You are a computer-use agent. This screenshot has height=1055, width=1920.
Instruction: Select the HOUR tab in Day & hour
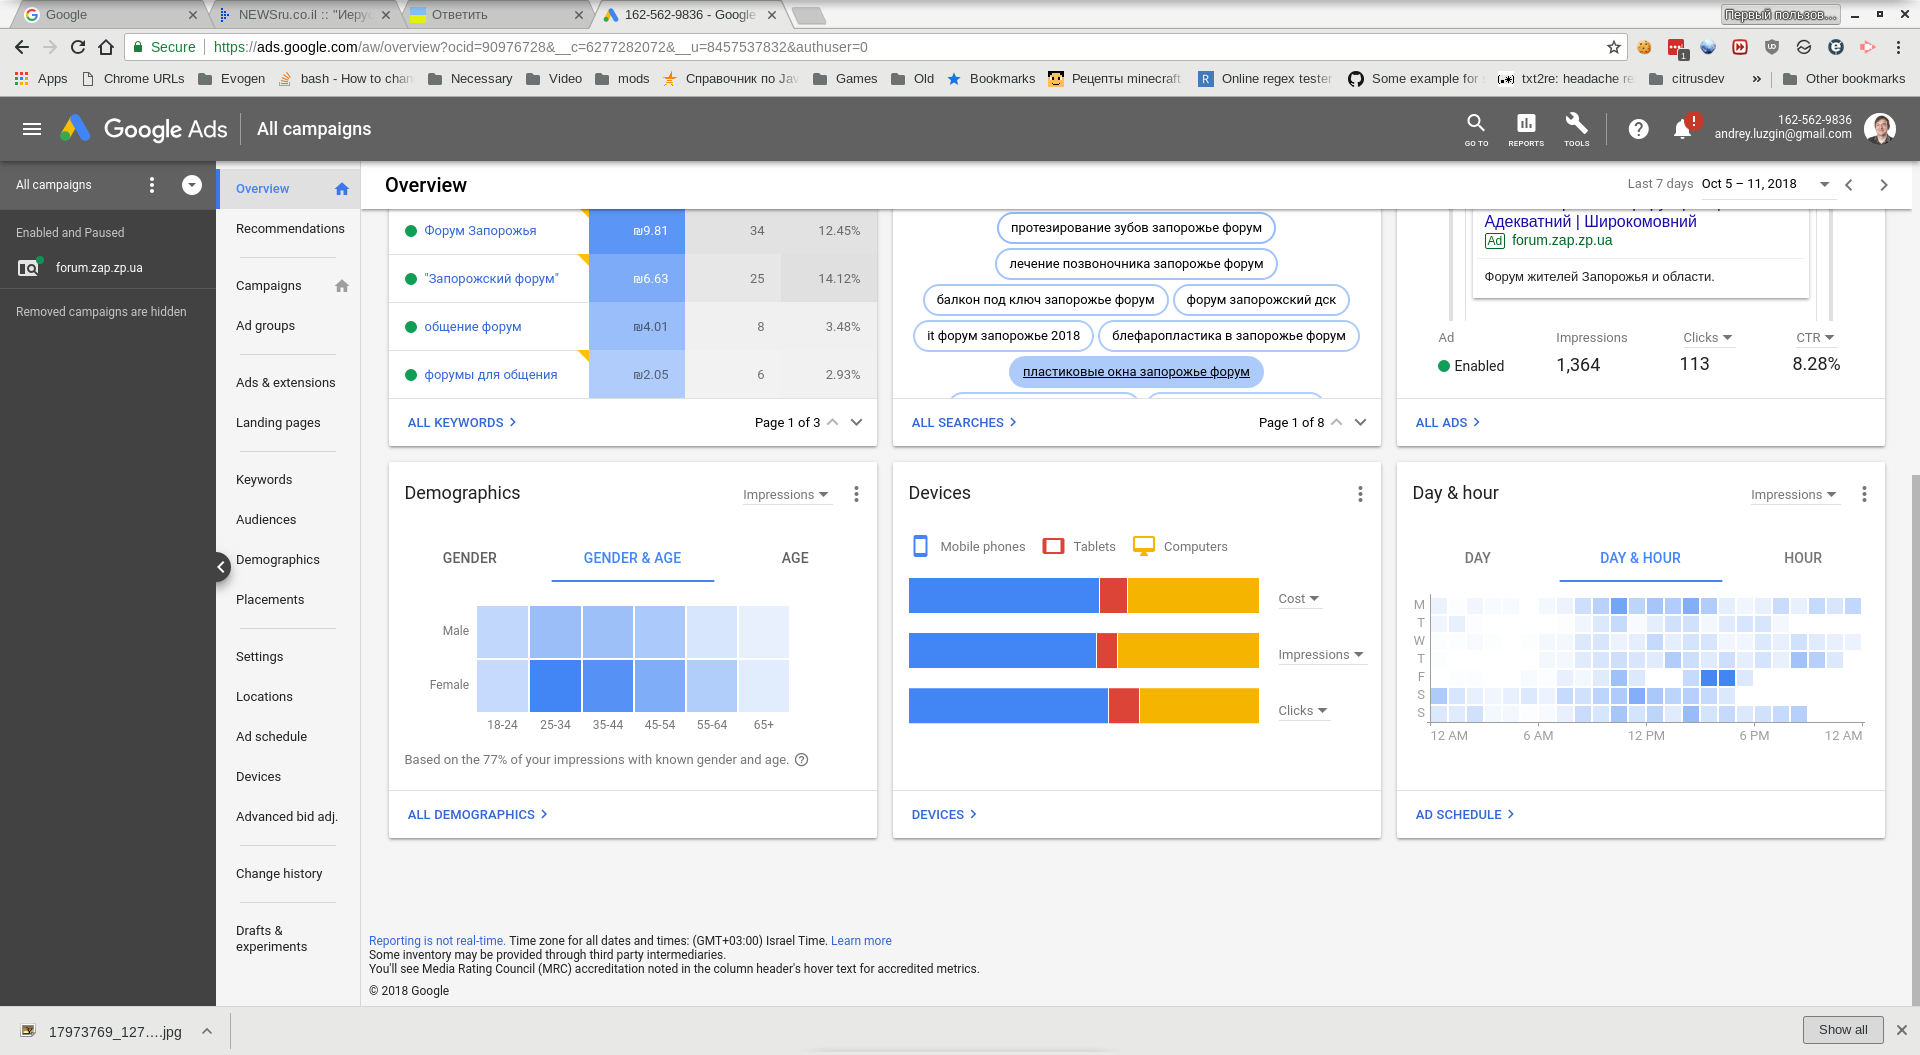coord(1802,558)
